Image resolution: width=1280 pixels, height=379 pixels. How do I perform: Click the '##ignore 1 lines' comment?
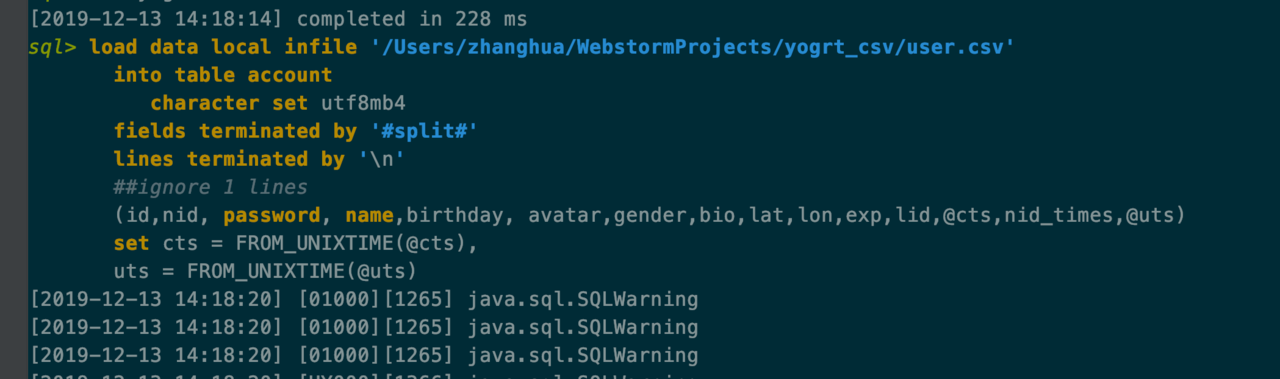pyautogui.click(x=211, y=187)
